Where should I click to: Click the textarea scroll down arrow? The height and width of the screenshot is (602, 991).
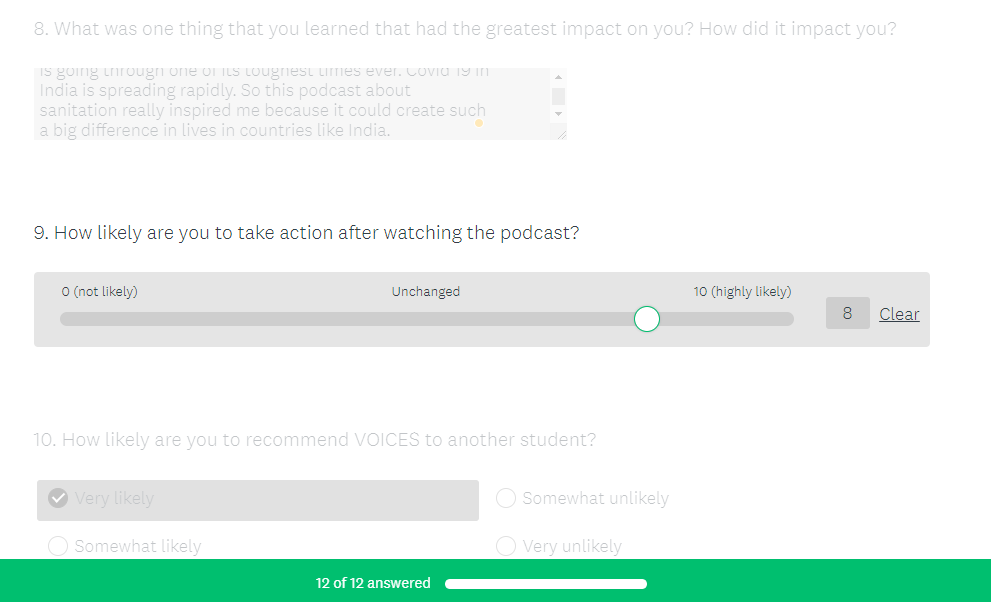(x=558, y=114)
